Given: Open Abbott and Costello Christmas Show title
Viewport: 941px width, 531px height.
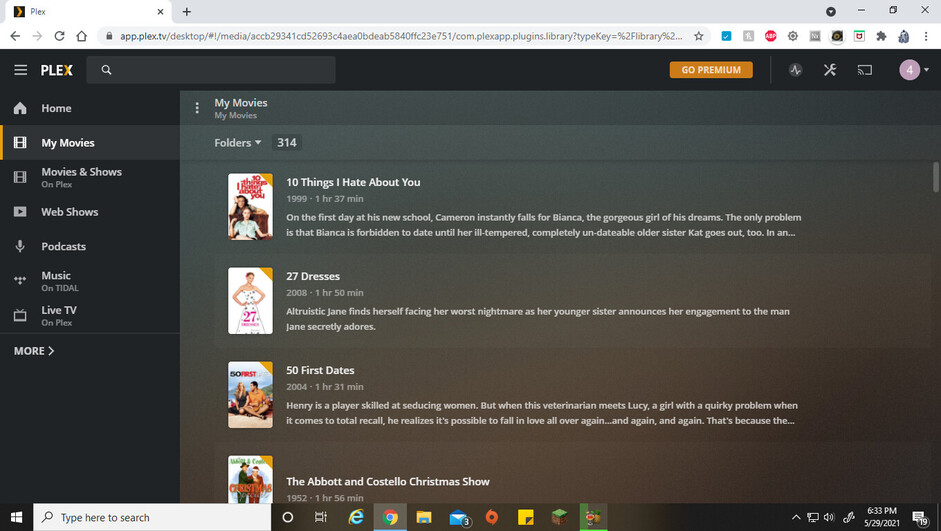Looking at the screenshot, I should [388, 482].
